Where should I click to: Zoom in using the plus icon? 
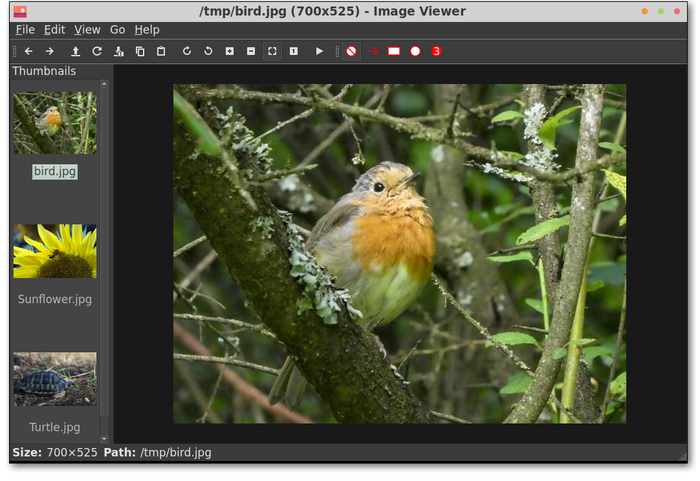229,51
